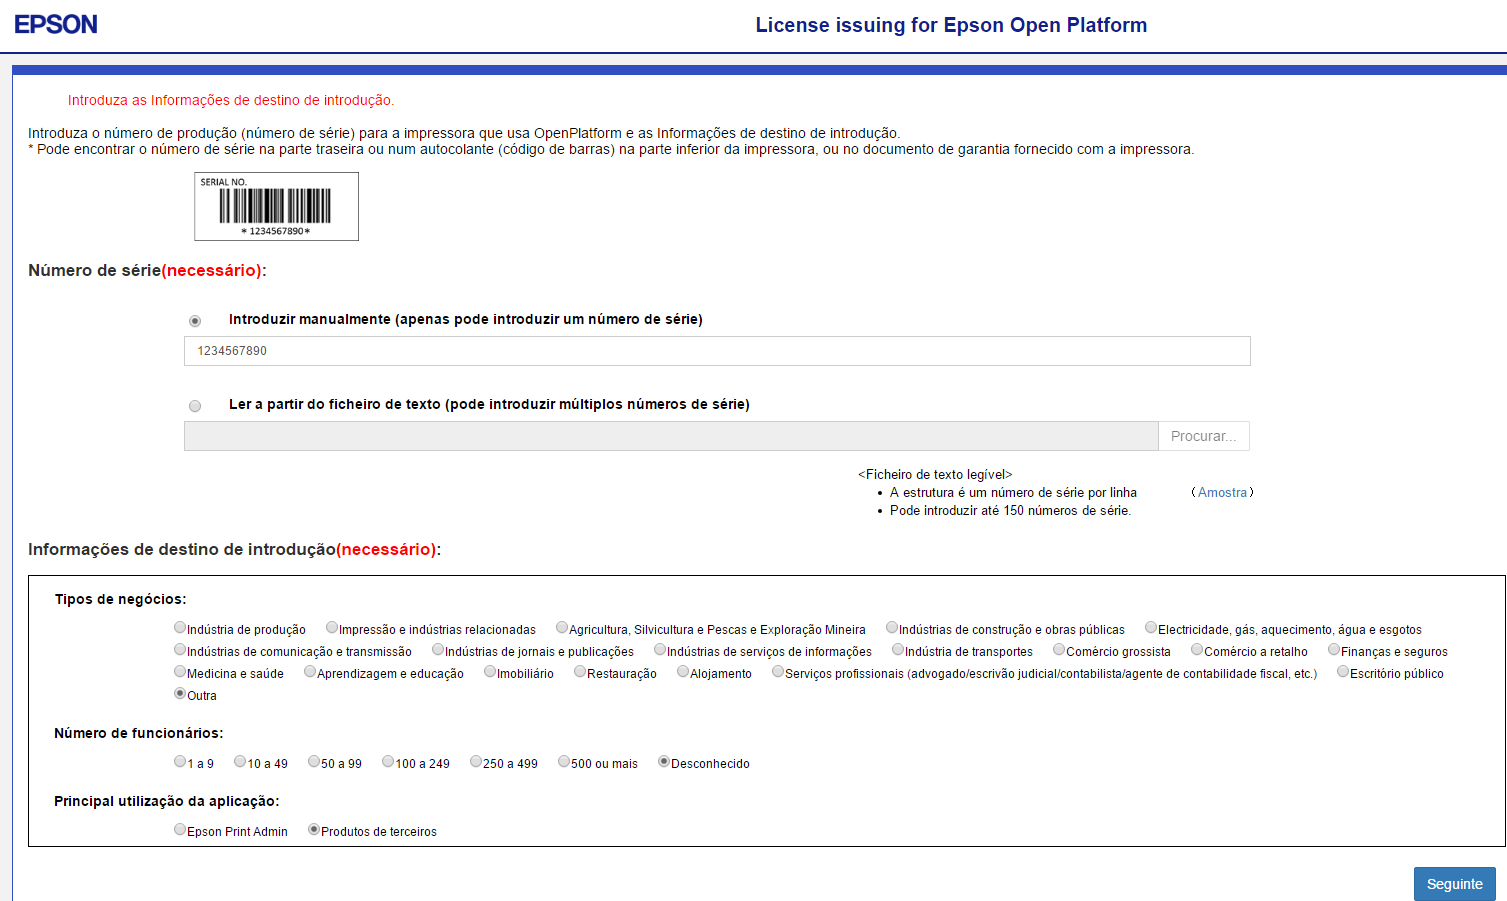Click the serial number input field
The width and height of the screenshot is (1507, 901).
pos(716,351)
